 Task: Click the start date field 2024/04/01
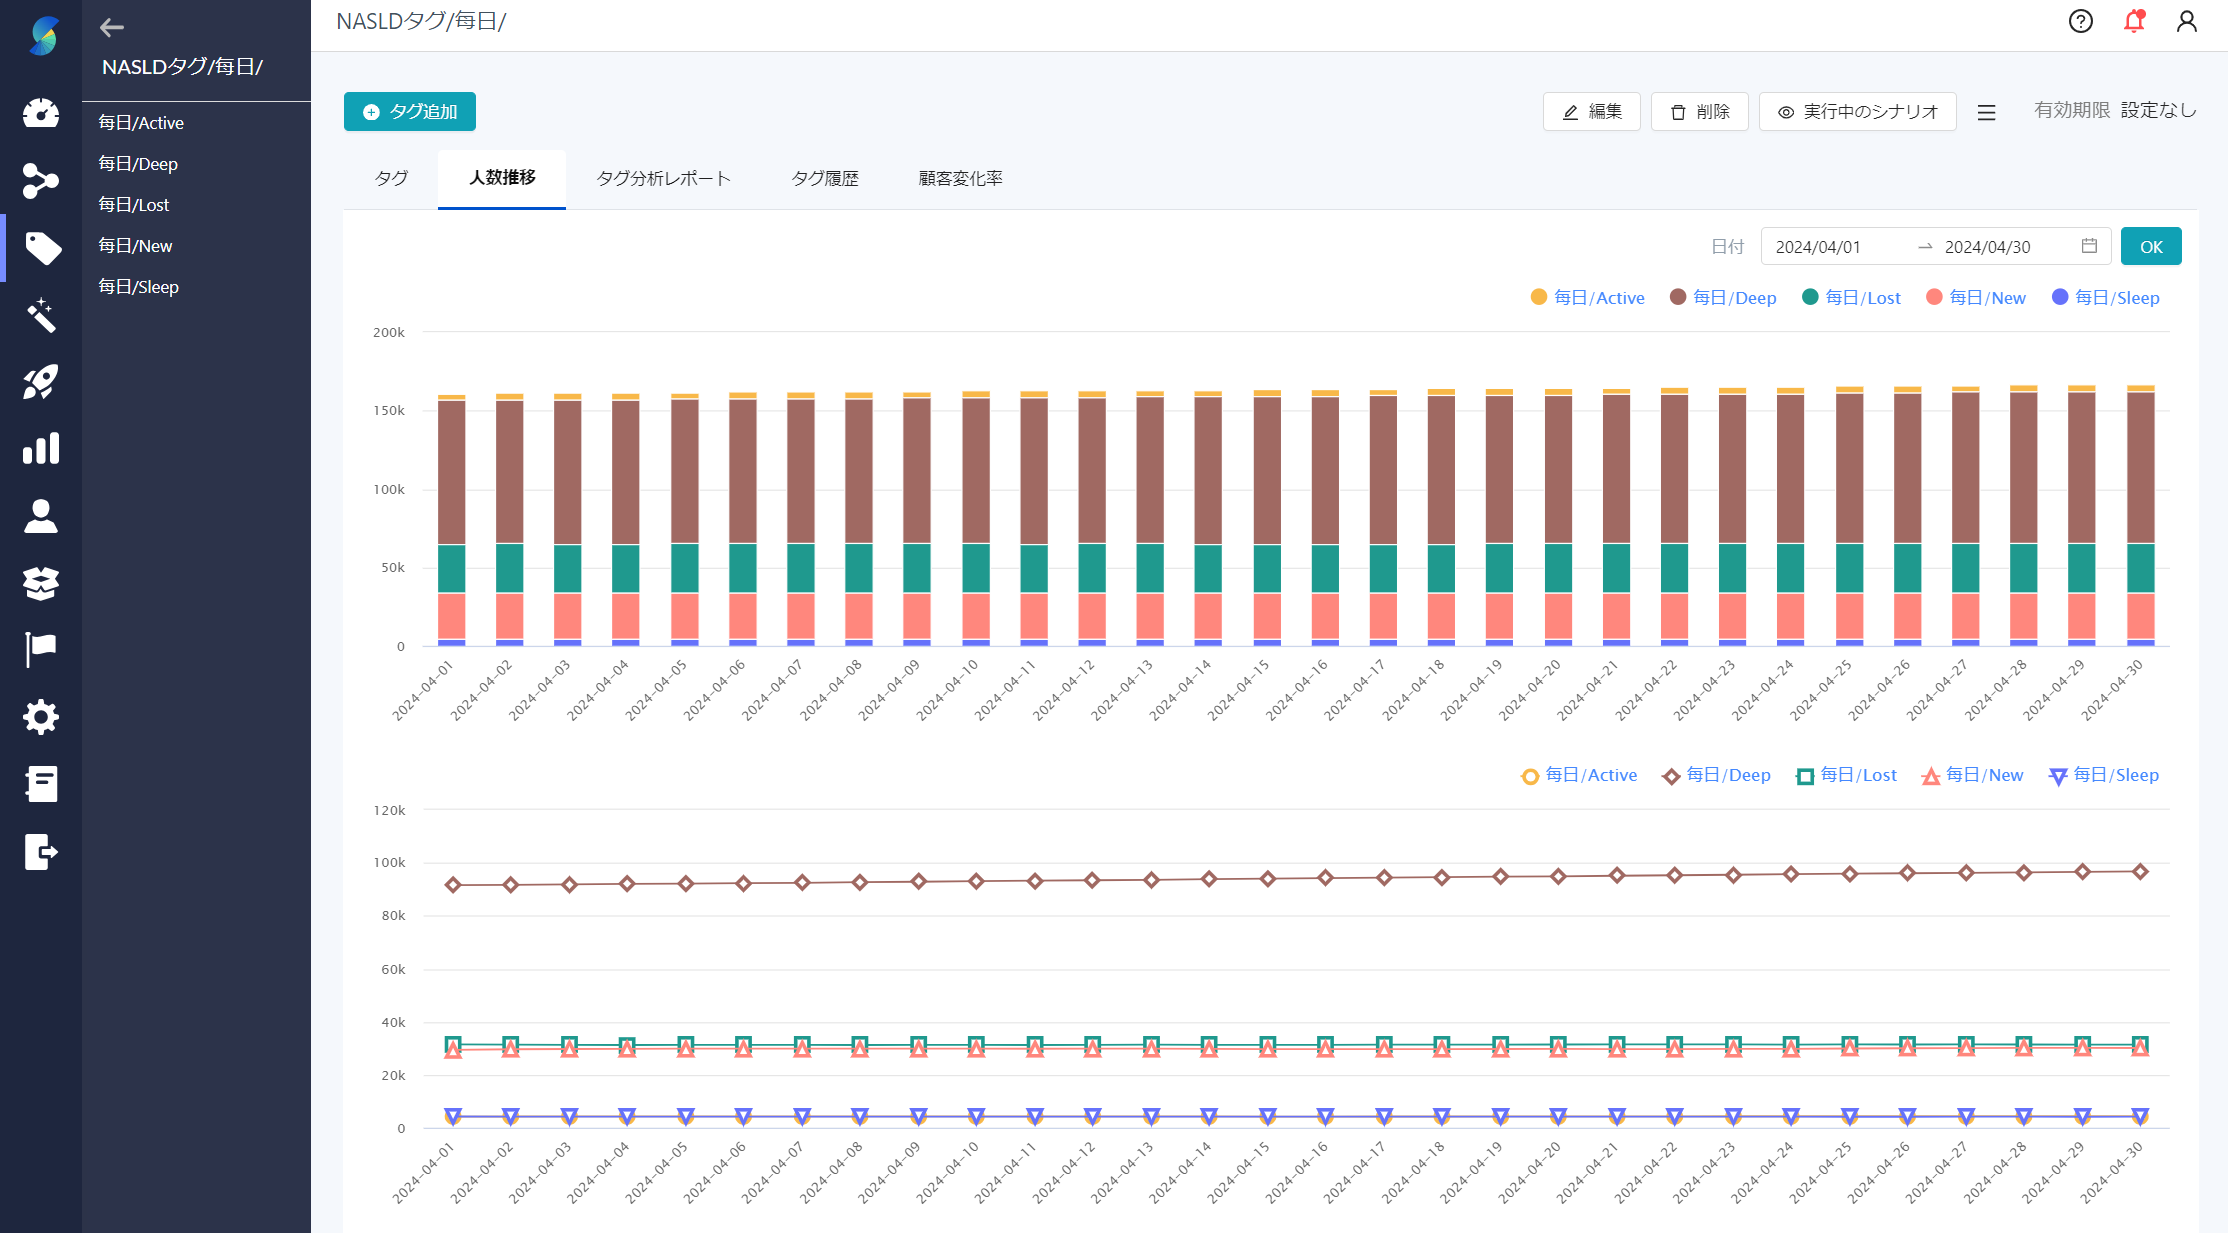click(1818, 247)
